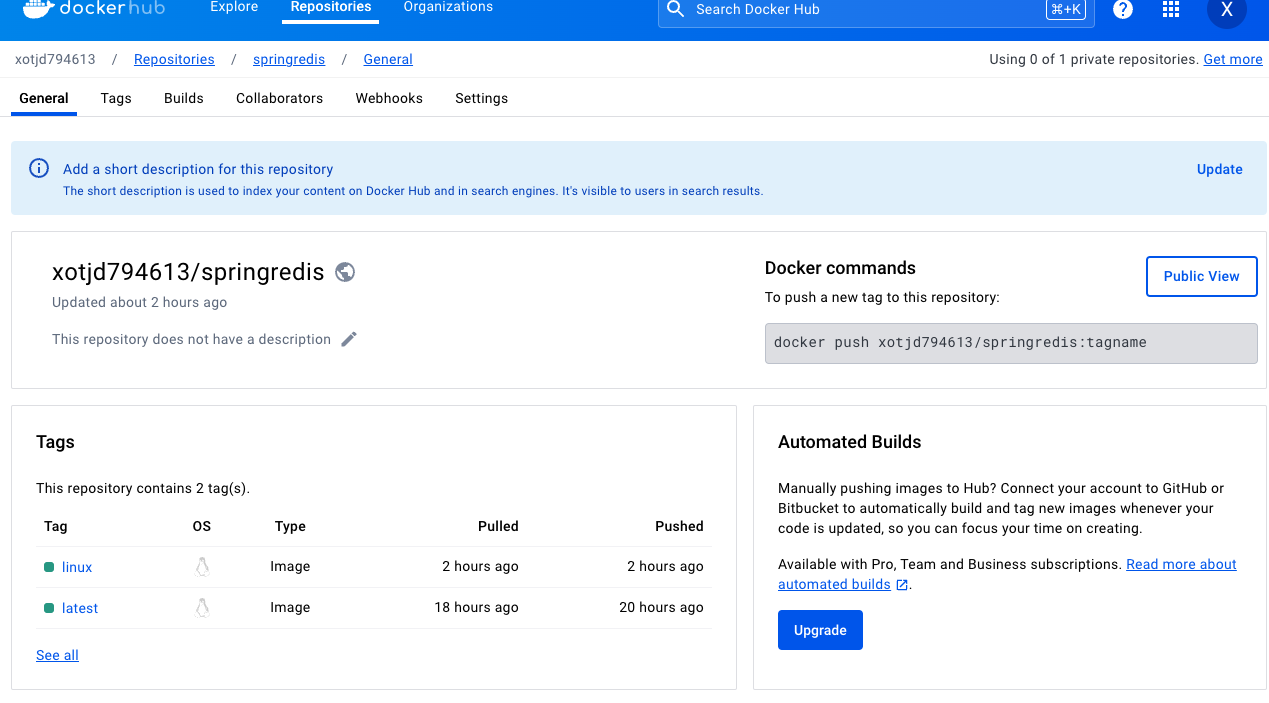Click the green status dot for linux tag
The width and height of the screenshot is (1269, 703).
[x=49, y=567]
